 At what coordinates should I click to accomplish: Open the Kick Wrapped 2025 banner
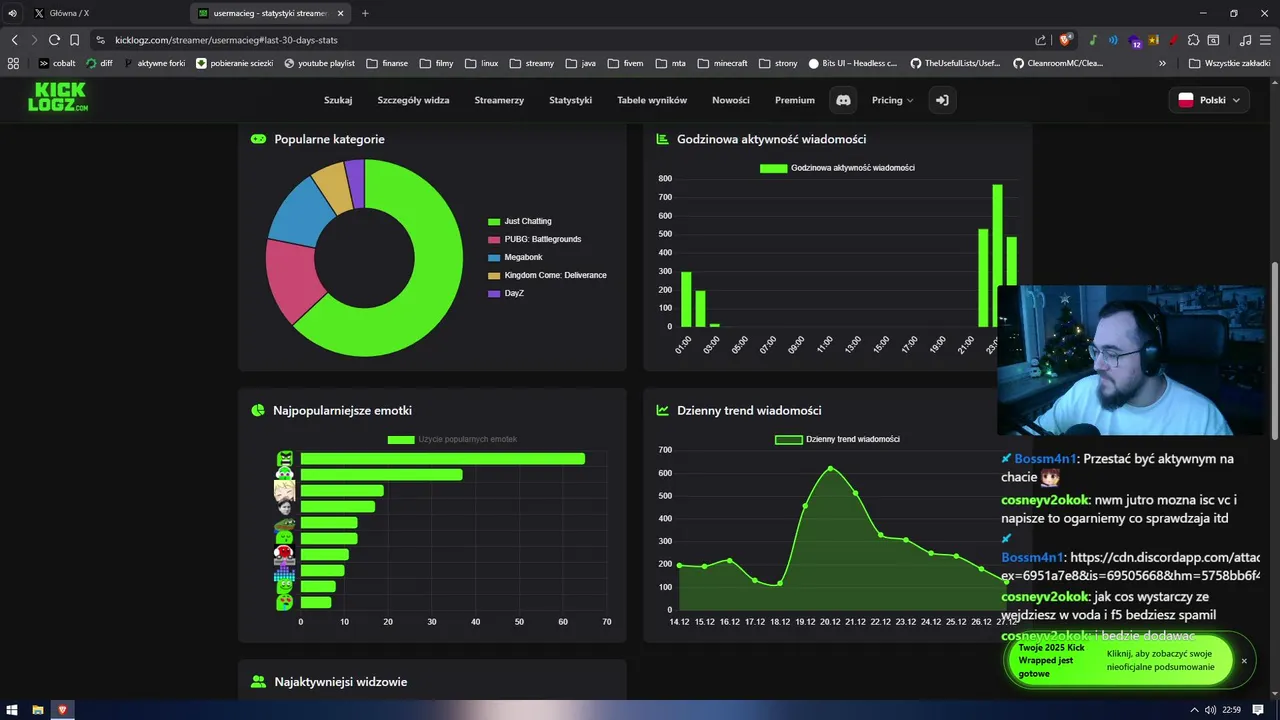1117,660
